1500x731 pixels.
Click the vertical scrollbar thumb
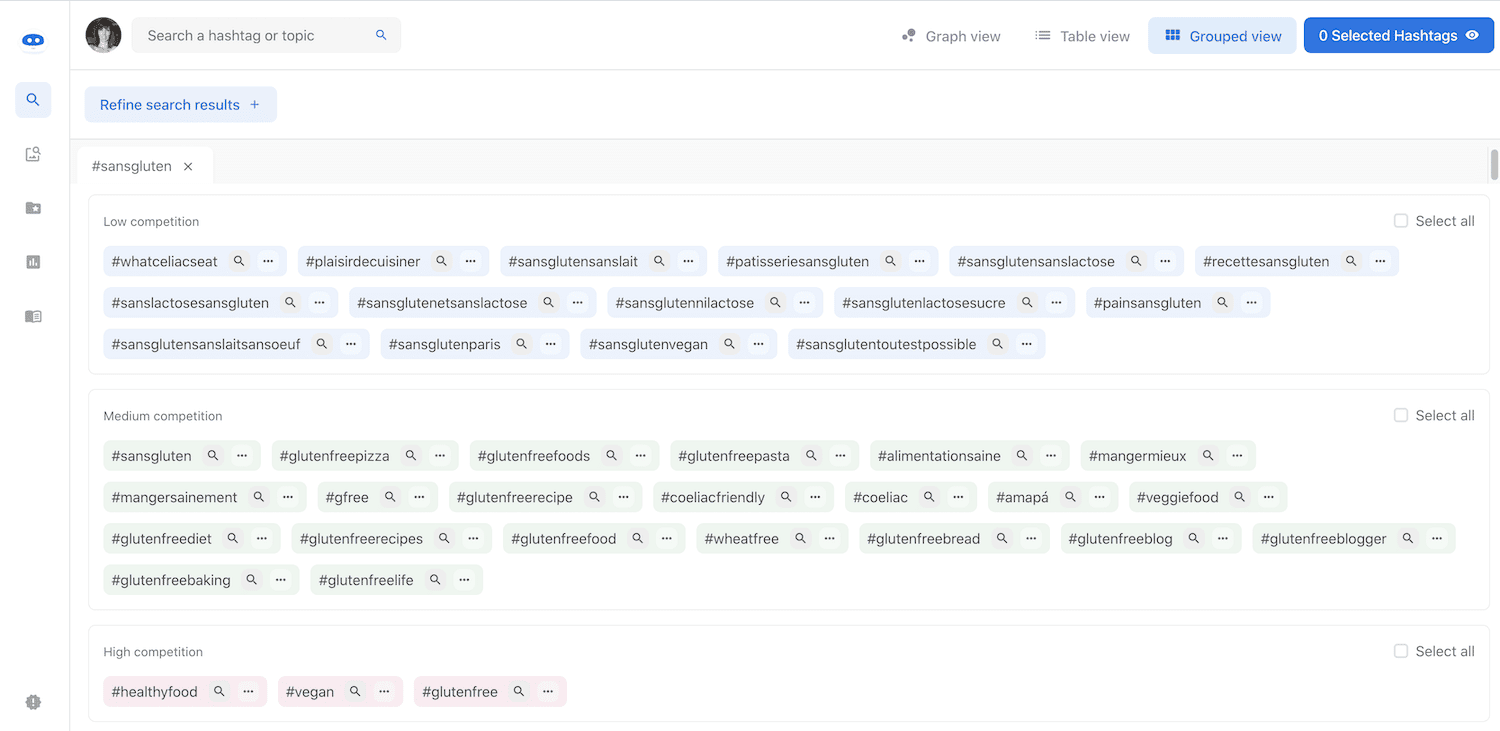pos(1494,164)
